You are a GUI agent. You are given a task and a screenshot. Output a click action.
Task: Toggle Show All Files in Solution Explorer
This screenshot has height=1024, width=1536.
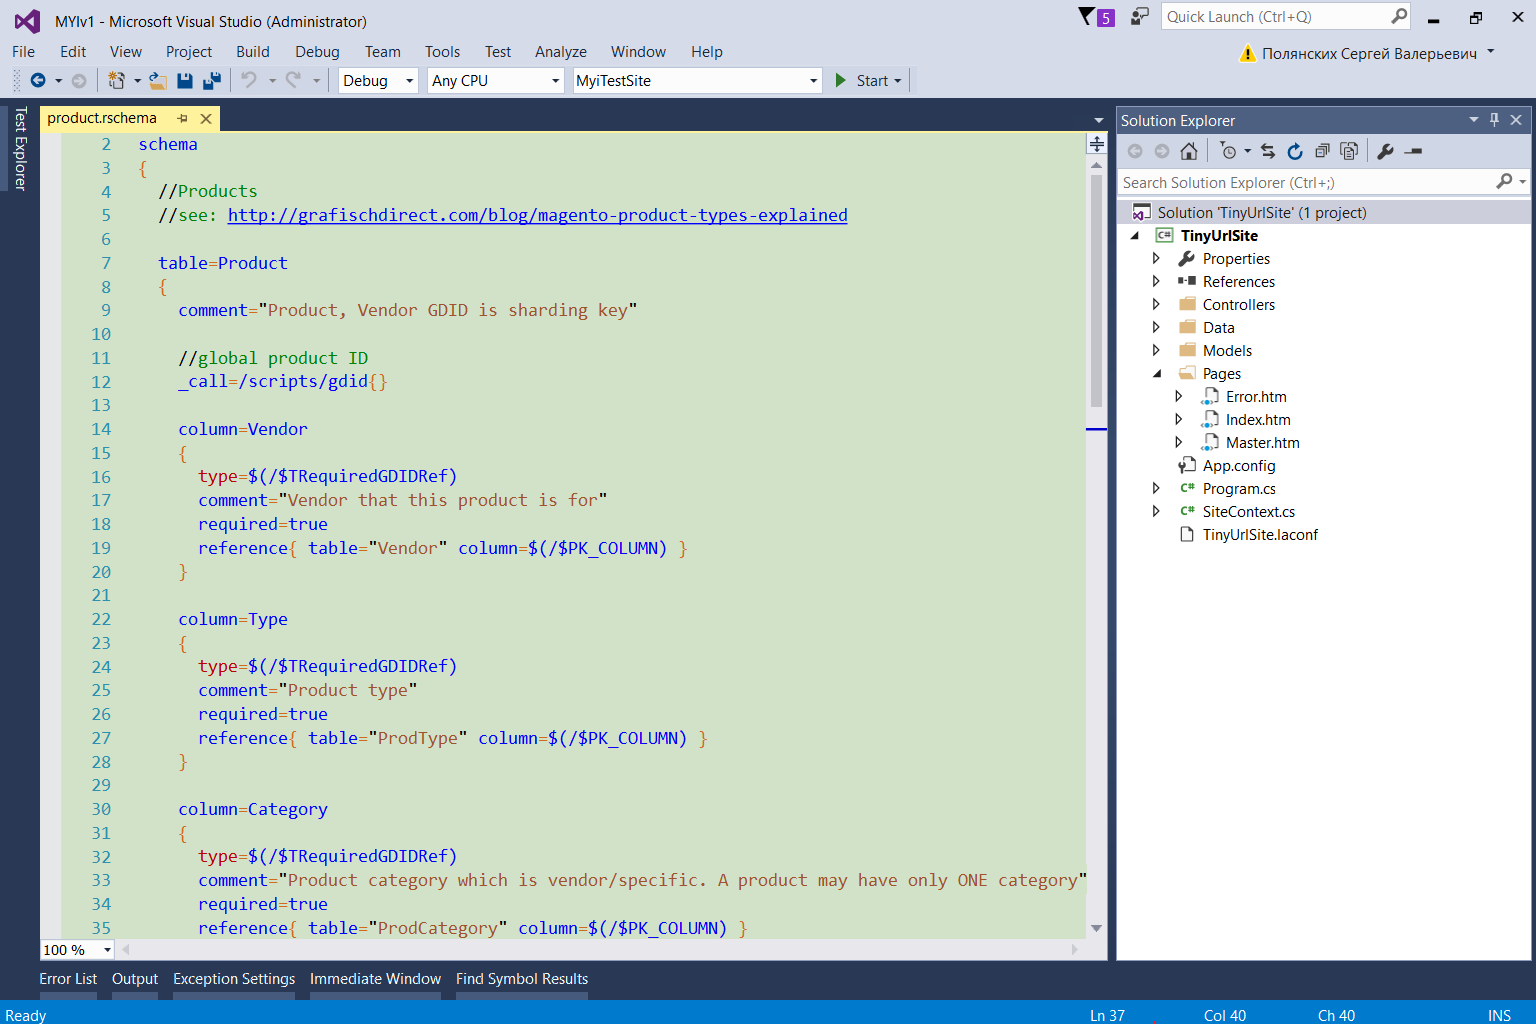(x=1349, y=151)
